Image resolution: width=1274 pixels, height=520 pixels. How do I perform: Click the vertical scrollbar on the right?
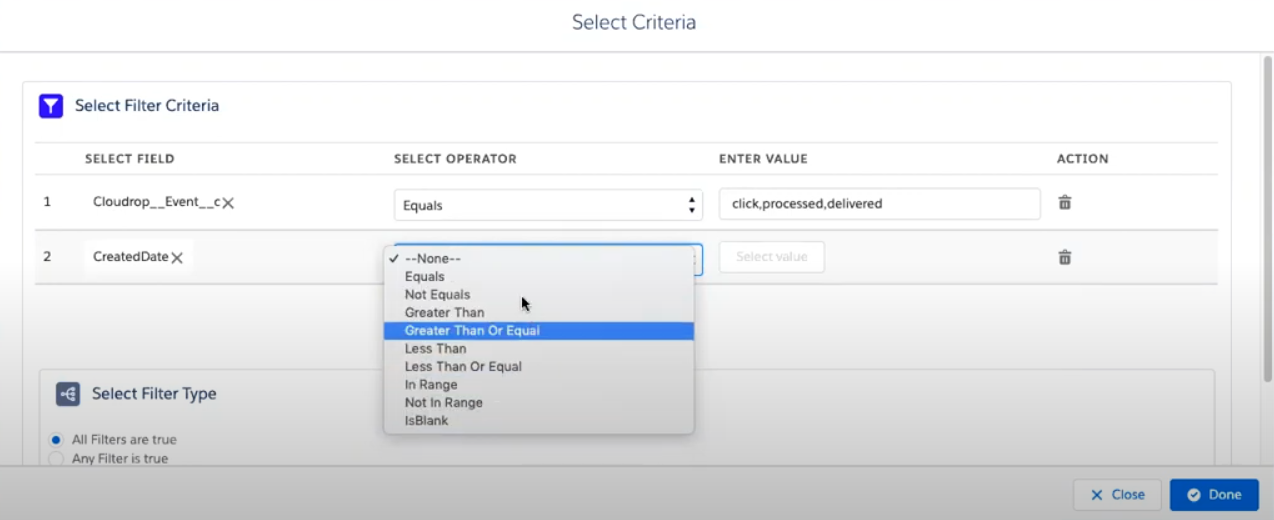click(1266, 220)
